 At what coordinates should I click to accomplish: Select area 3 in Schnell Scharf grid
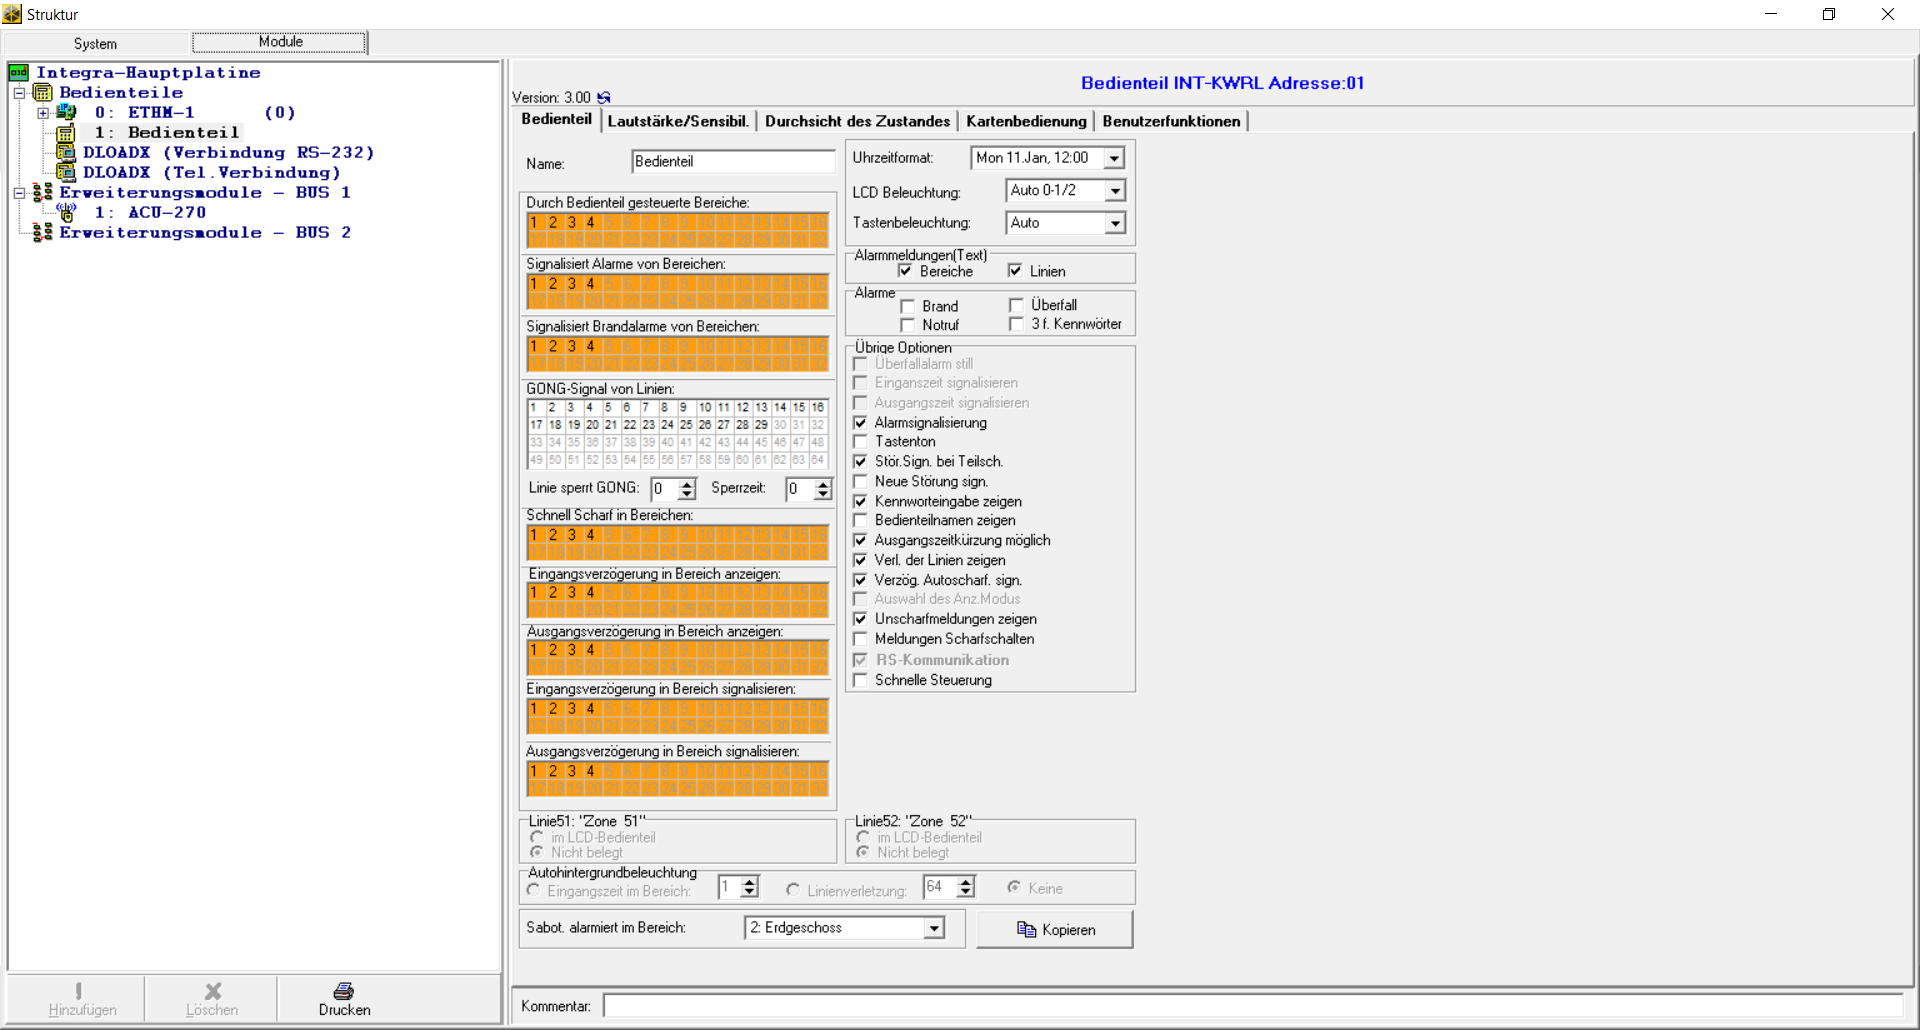tap(572, 535)
